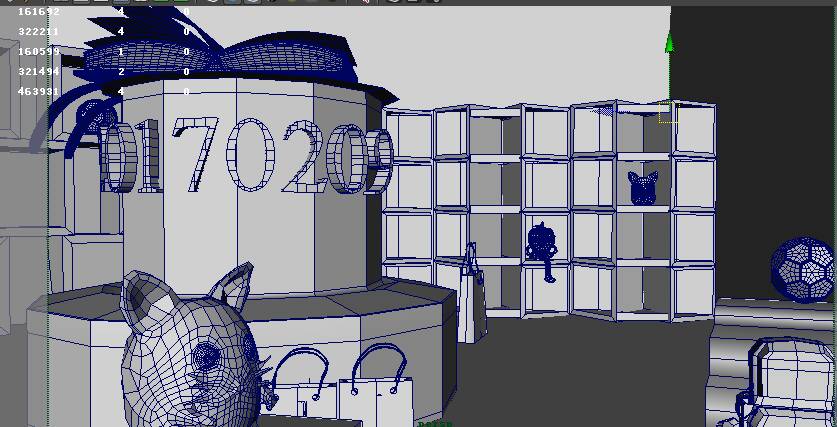The width and height of the screenshot is (837, 427).
Task: Click the HUD value 463931
Action: click(39, 92)
